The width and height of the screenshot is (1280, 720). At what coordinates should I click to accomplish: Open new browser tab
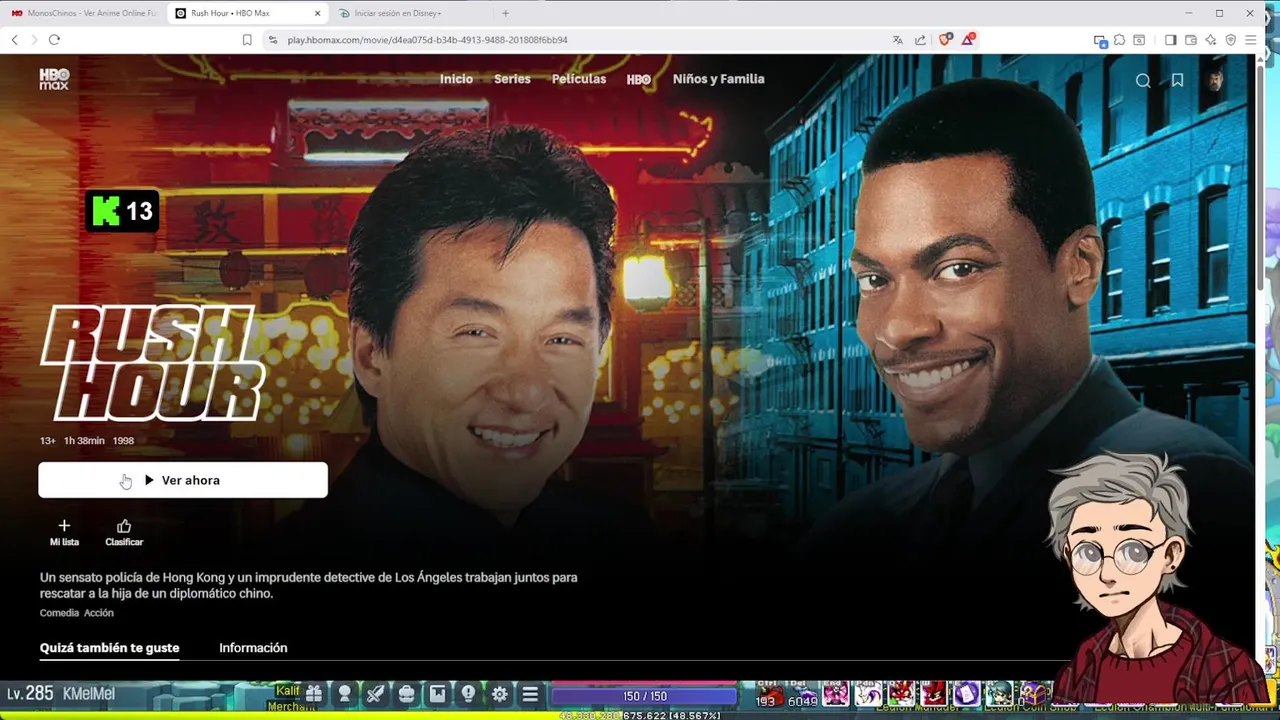click(505, 13)
